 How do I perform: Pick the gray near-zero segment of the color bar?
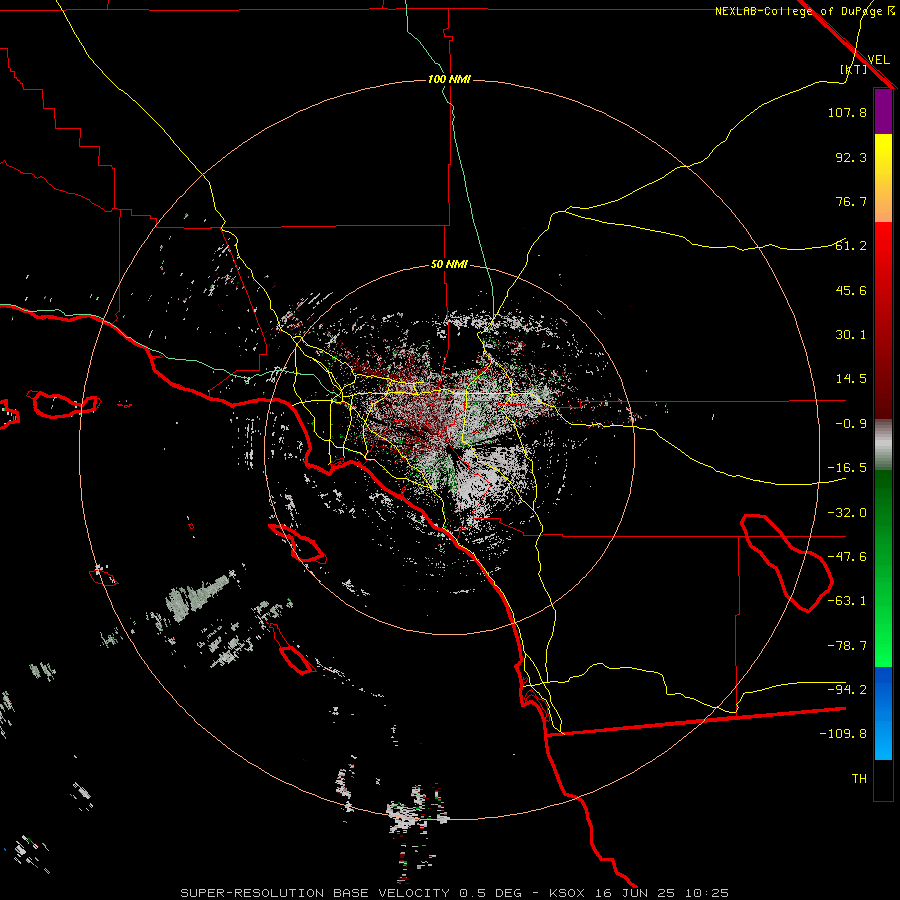(x=883, y=445)
